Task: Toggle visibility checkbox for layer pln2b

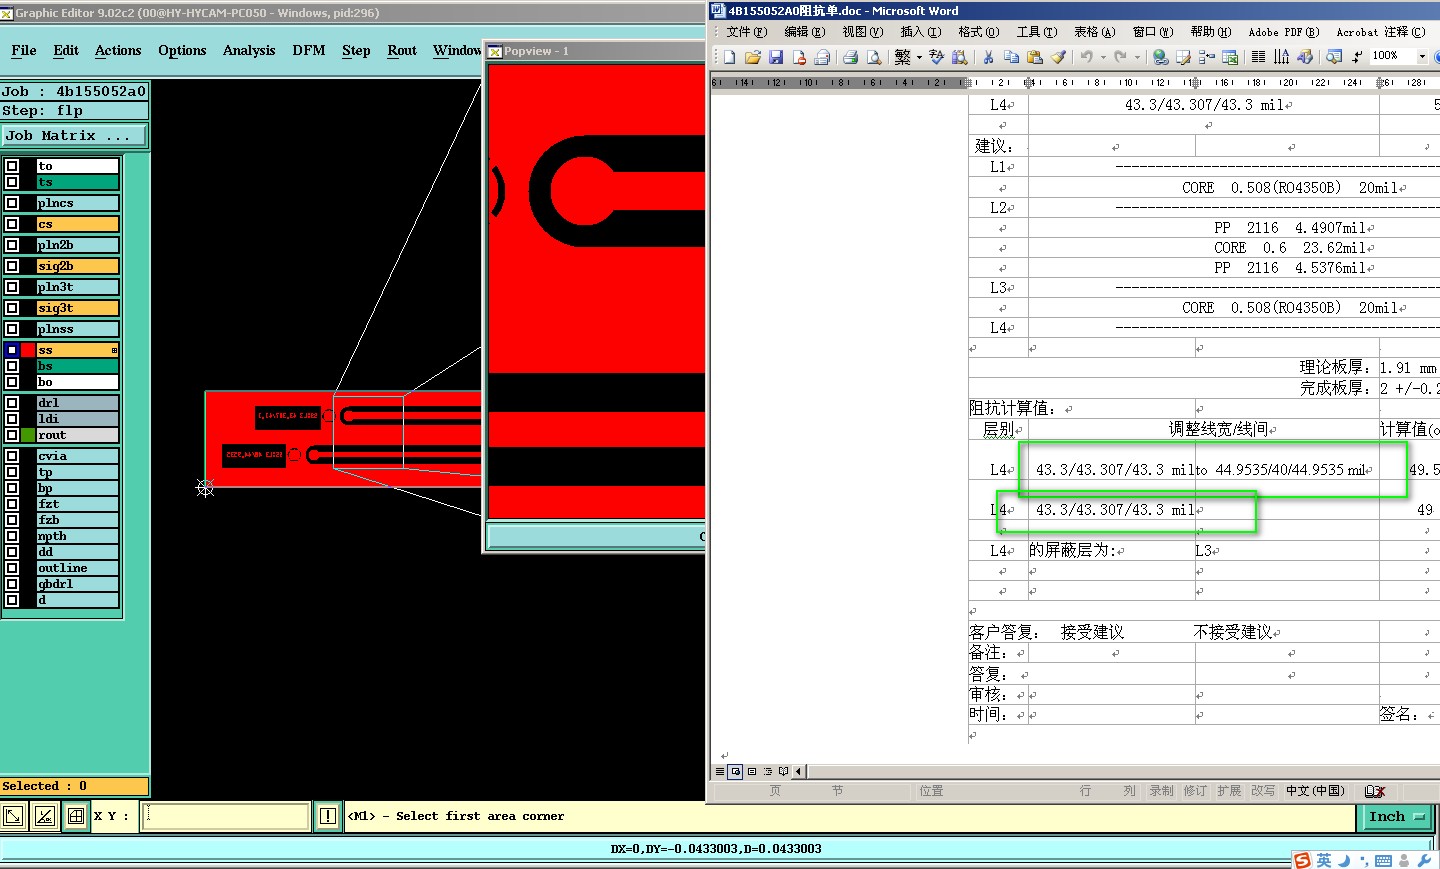Action: (x=12, y=245)
